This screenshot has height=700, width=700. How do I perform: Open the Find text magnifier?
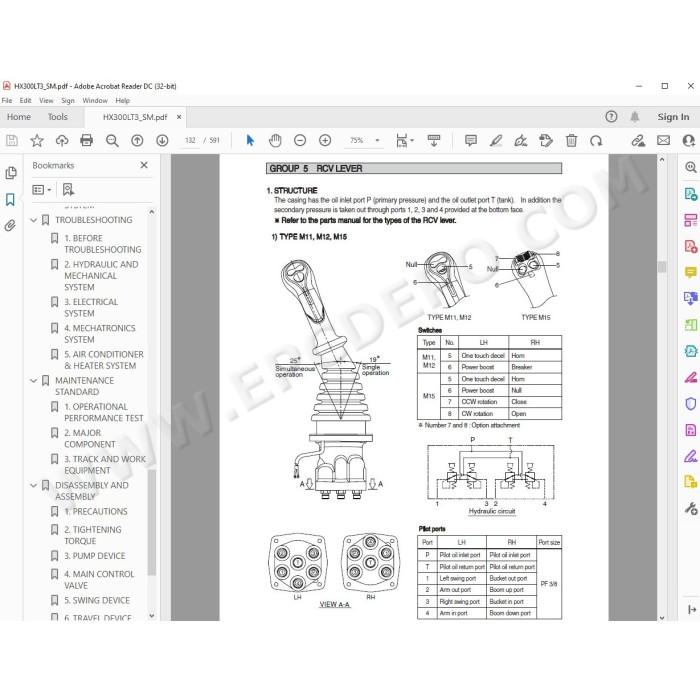point(112,141)
